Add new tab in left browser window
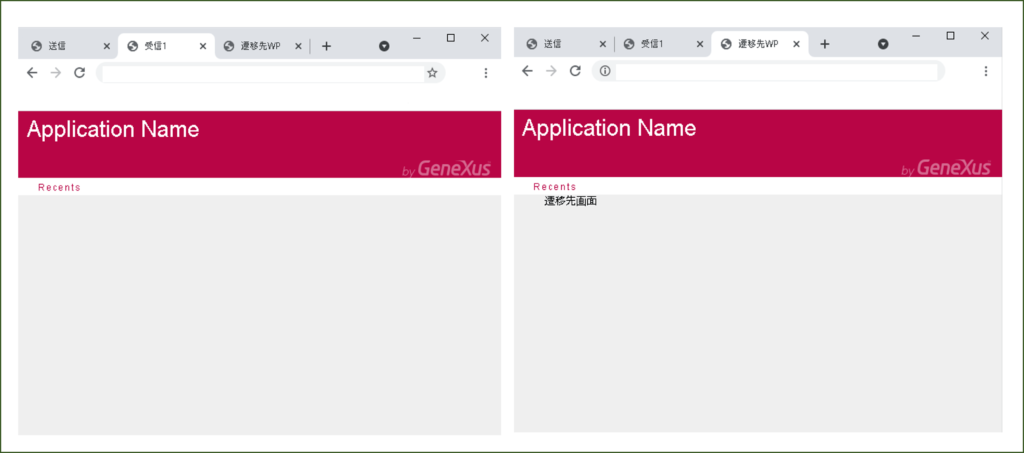Screen dimensions: 1024x453 tap(326, 46)
